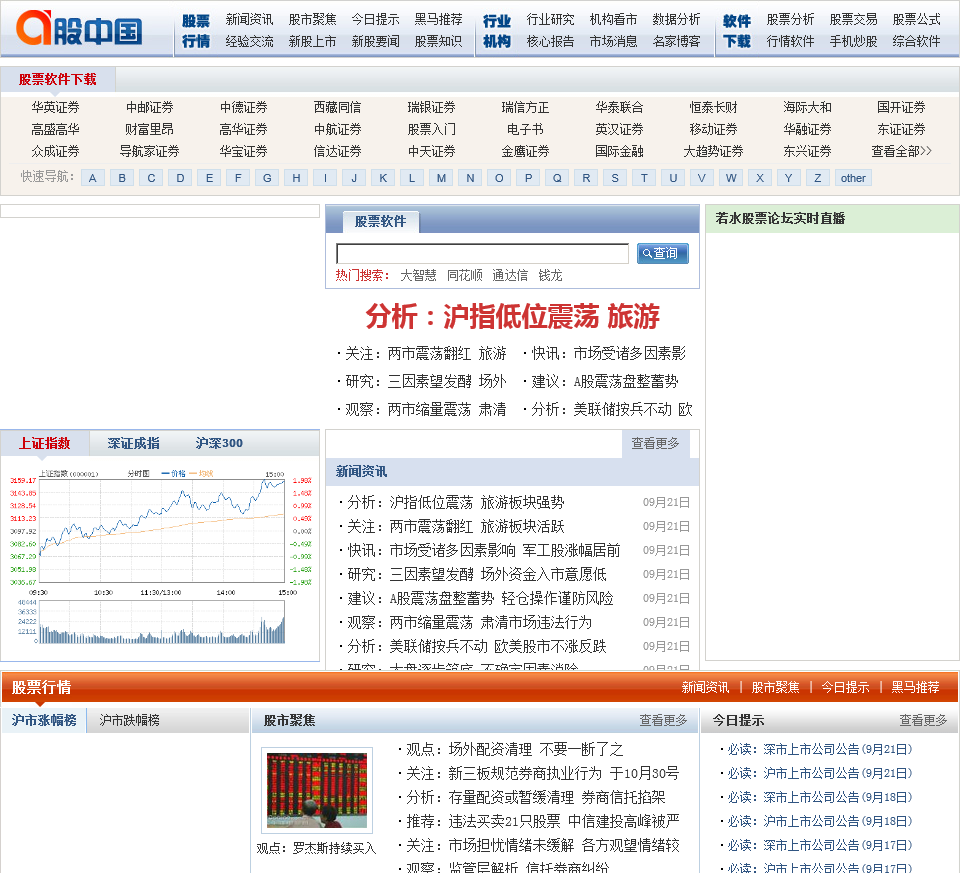Screen dimensions: 960x873
Task: Click the 钱龙 hot search term
Action: (x=550, y=275)
